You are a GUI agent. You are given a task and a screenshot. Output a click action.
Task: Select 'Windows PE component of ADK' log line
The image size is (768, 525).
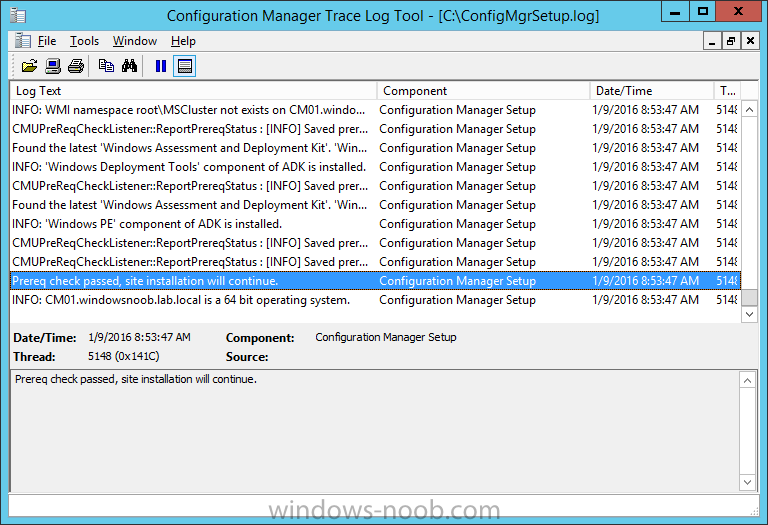(375, 224)
